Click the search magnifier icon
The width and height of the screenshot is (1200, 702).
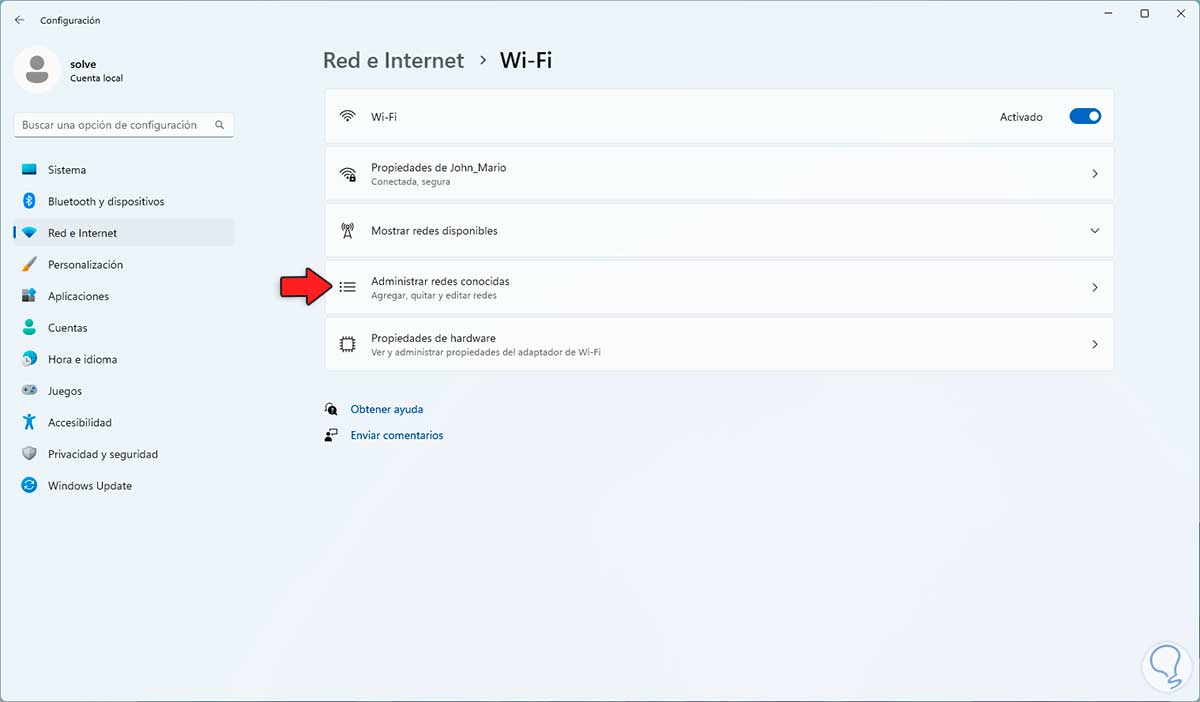(x=219, y=125)
